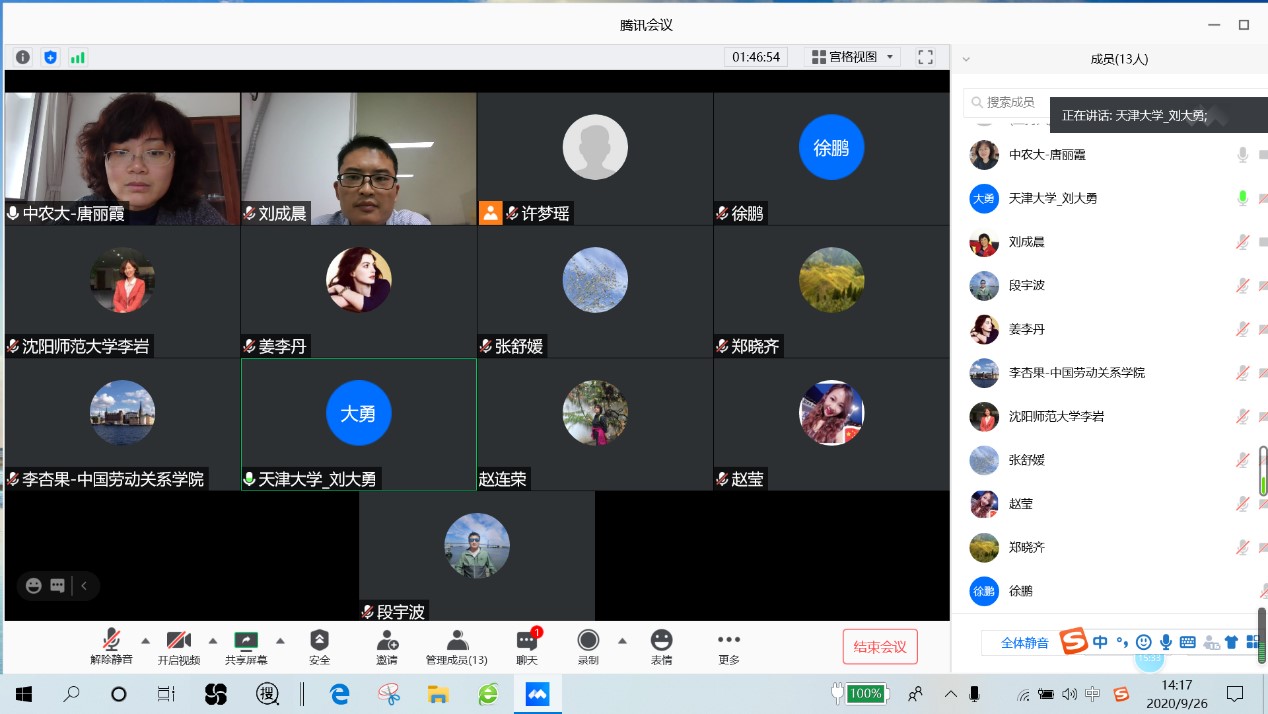1268x714 pixels.
Task: Open the 安全 security settings
Action: point(319,647)
